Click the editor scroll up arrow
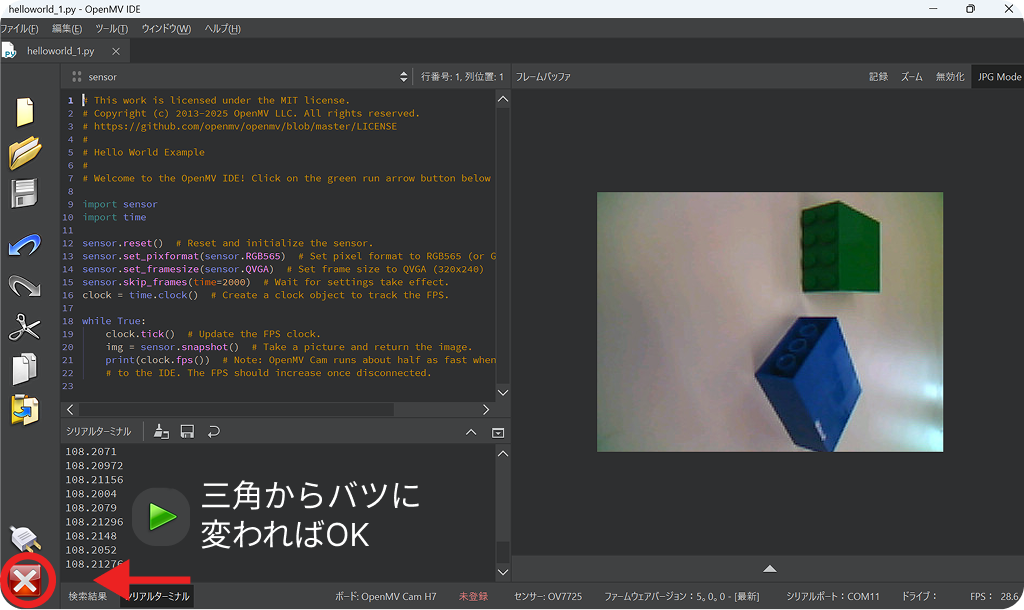 503,99
